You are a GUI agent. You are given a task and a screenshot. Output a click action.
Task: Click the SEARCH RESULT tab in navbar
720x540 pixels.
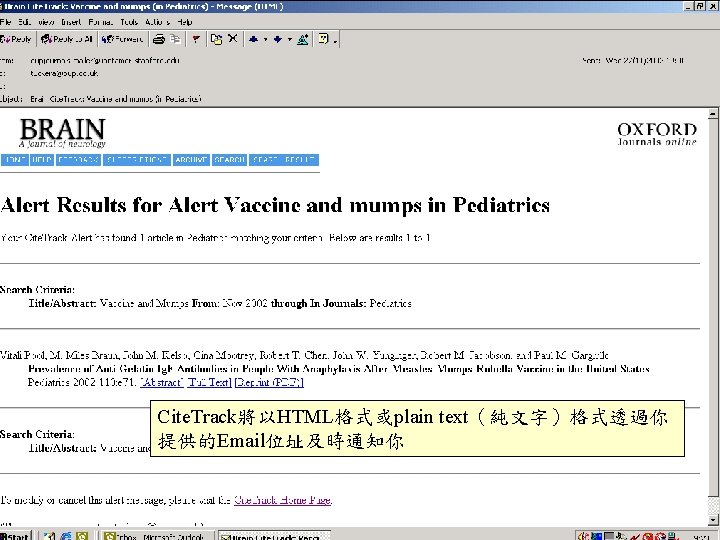(x=284, y=160)
